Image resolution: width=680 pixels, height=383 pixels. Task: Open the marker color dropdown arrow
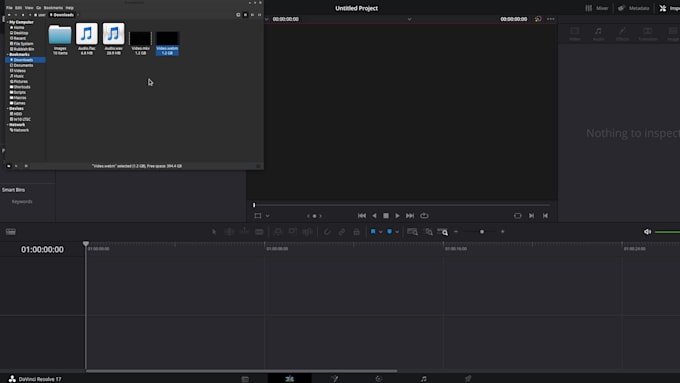click(x=397, y=232)
